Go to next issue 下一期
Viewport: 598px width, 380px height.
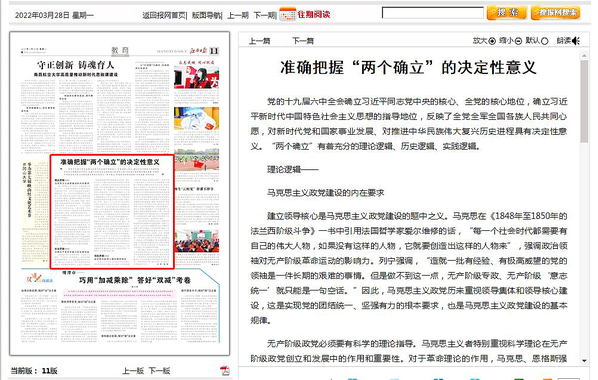click(x=264, y=15)
